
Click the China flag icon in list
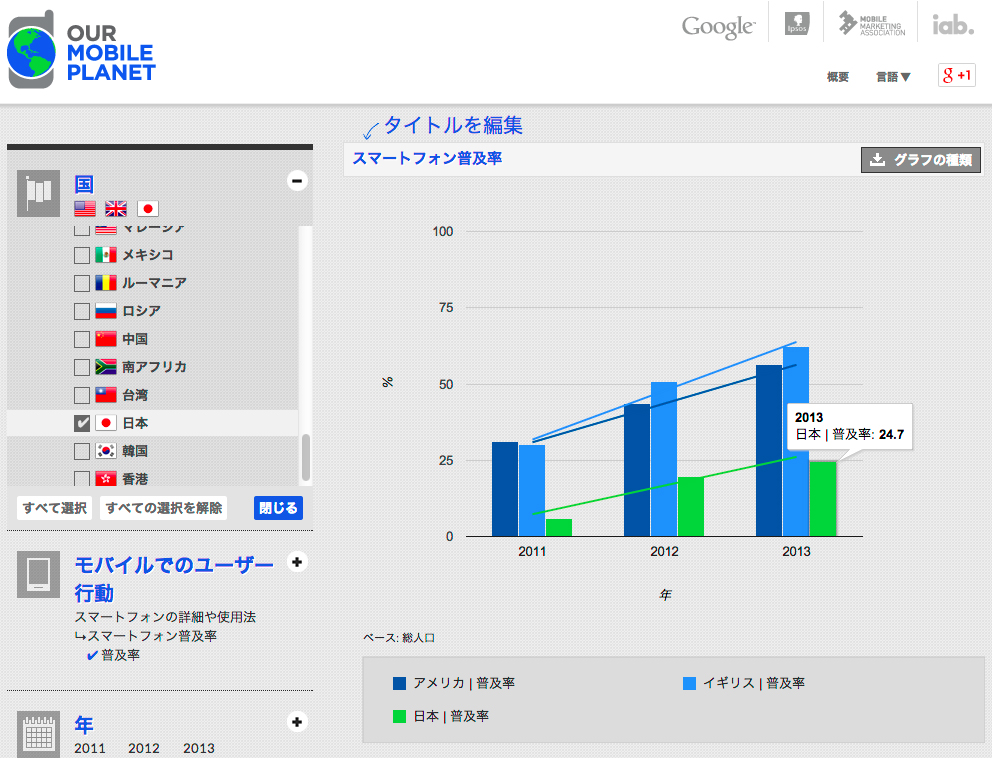pos(106,339)
